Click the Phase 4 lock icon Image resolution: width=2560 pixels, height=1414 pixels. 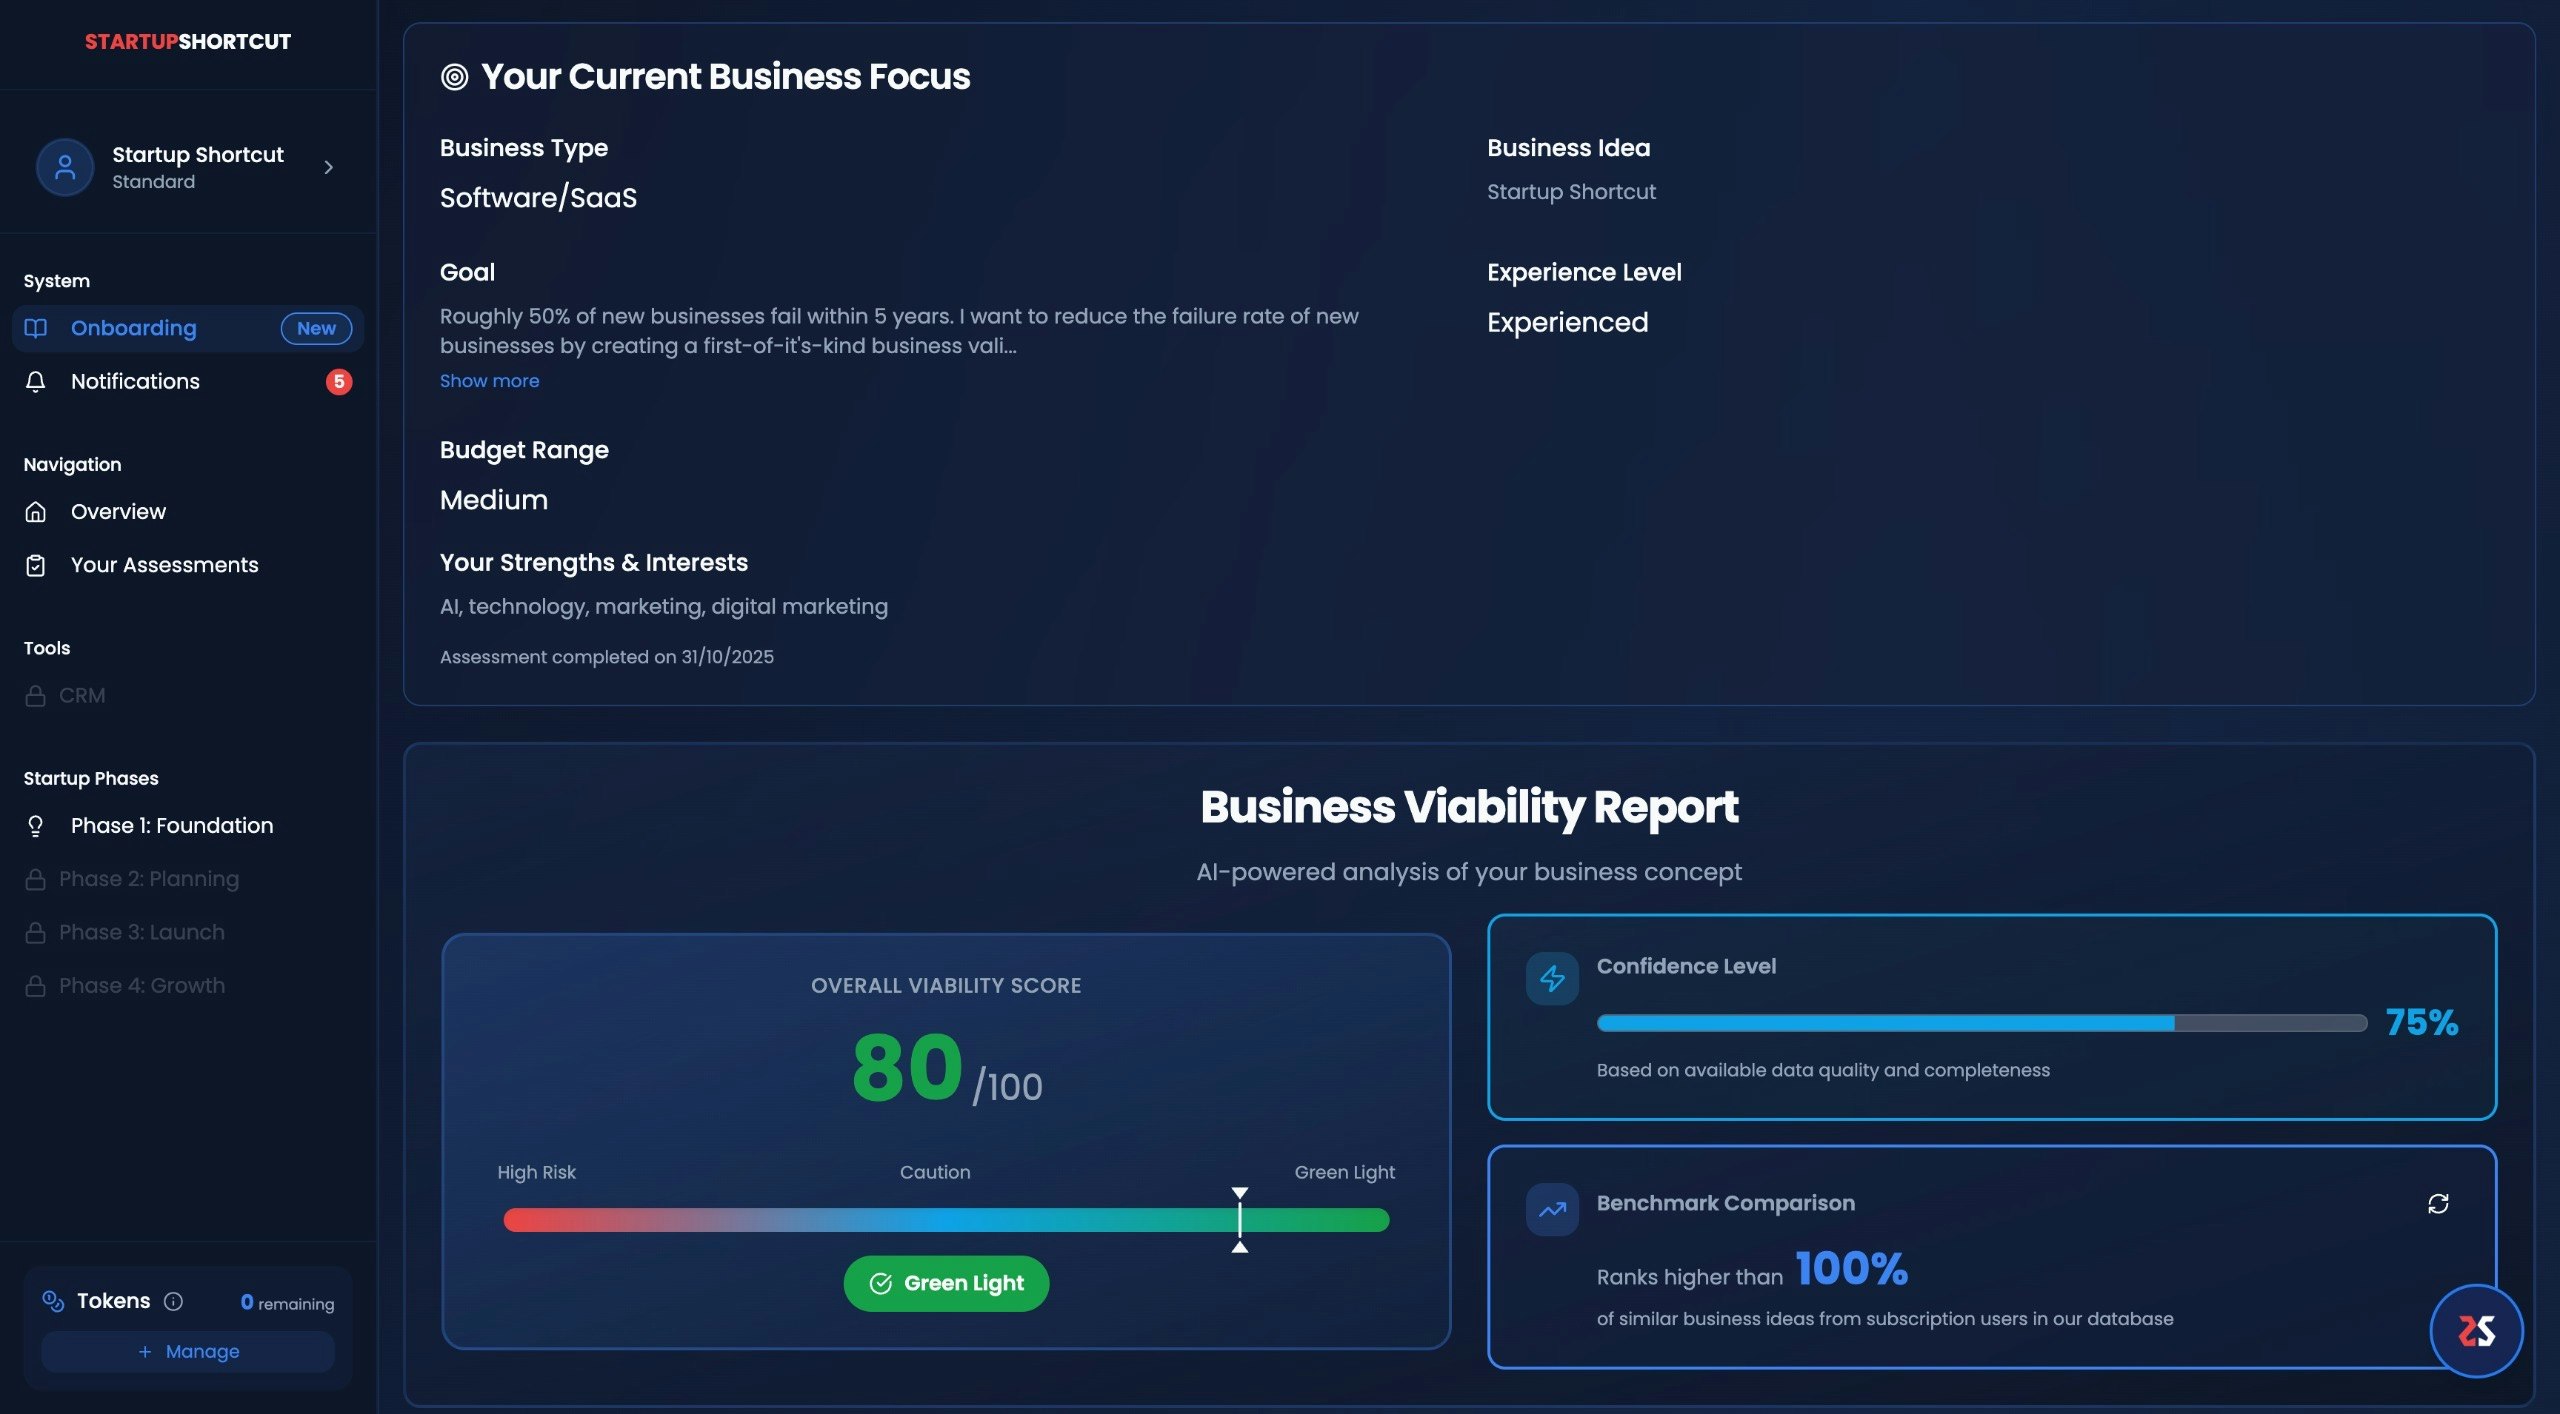point(36,985)
